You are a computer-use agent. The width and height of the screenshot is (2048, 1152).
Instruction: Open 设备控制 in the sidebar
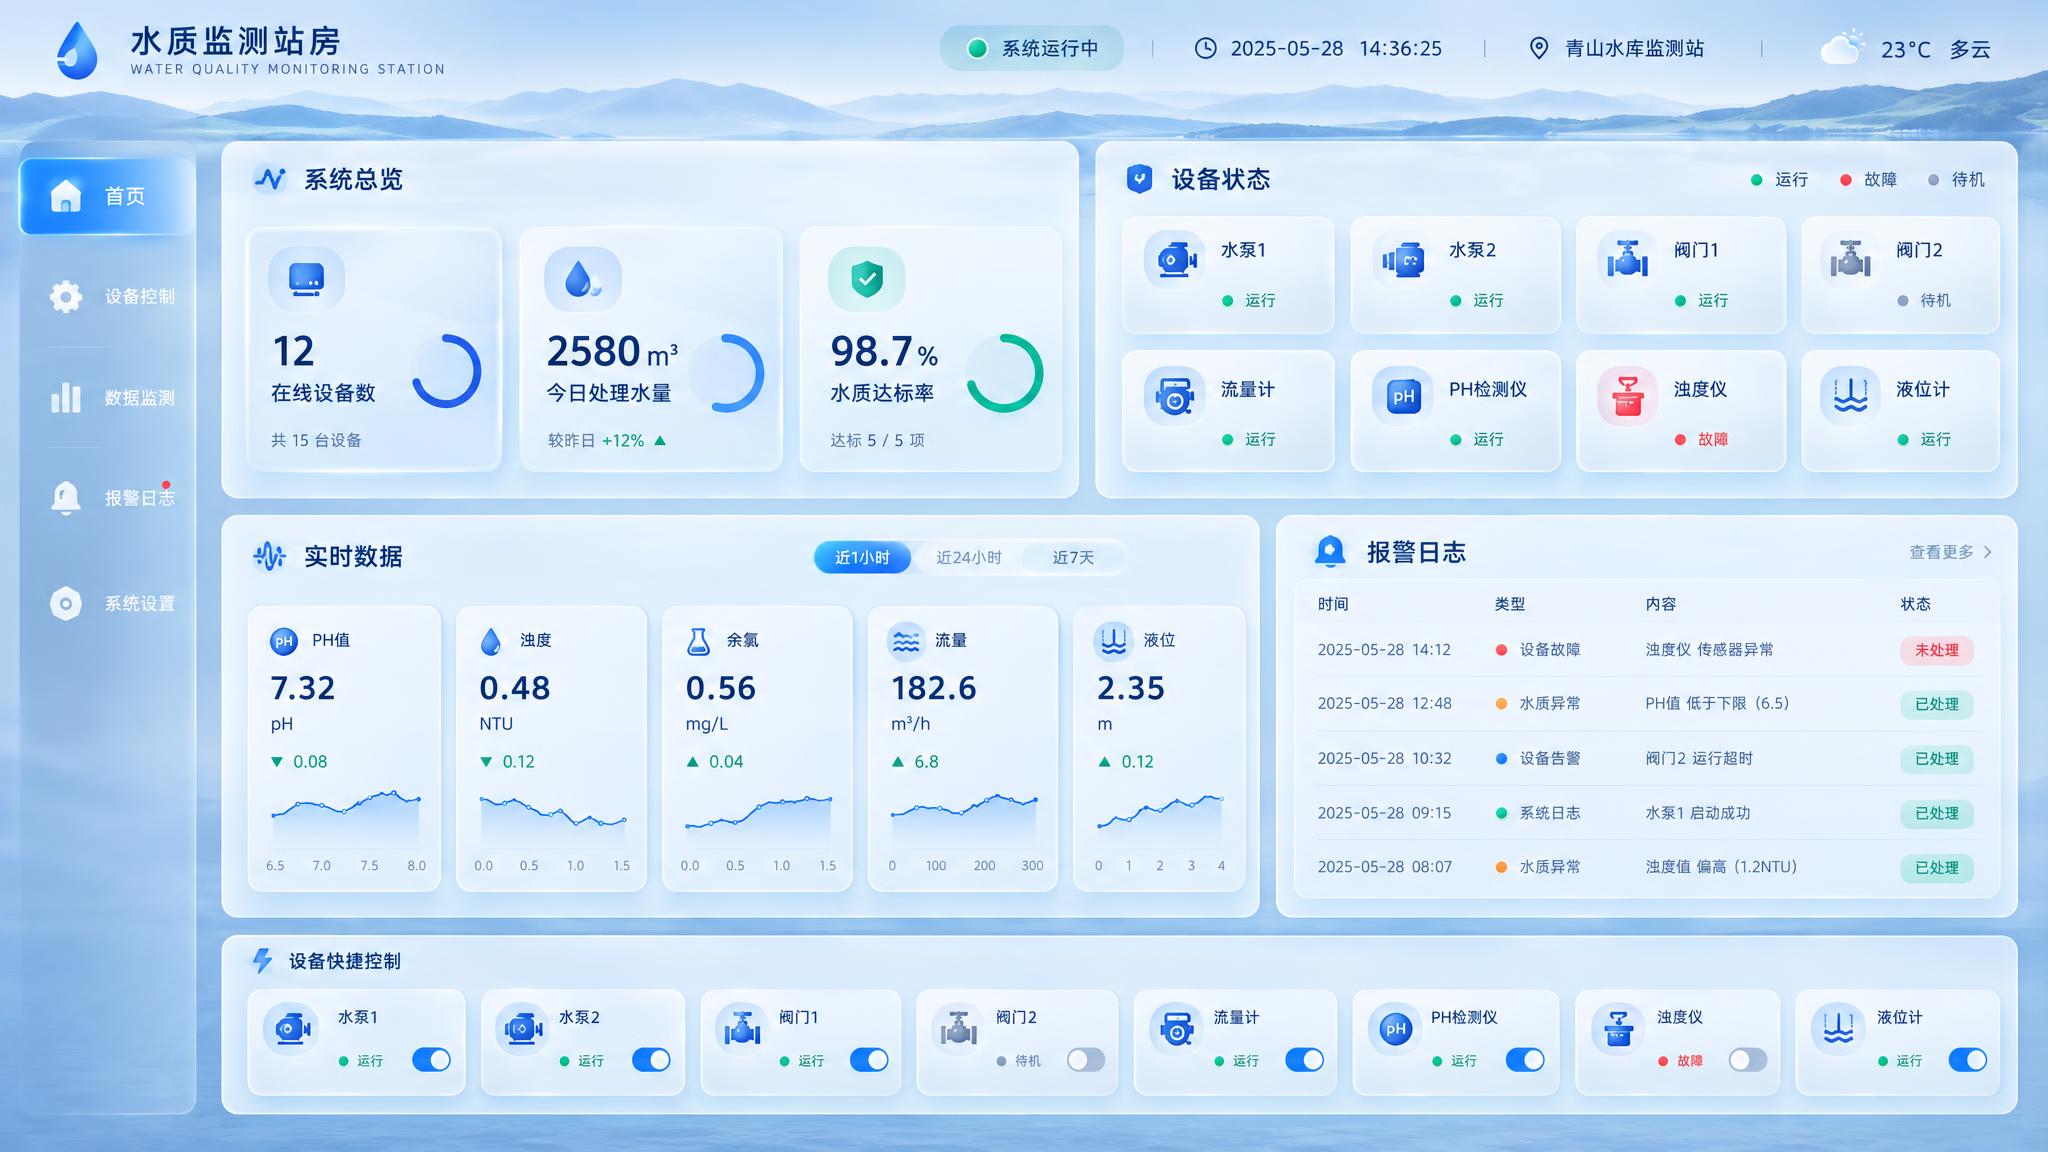pyautogui.click(x=112, y=296)
